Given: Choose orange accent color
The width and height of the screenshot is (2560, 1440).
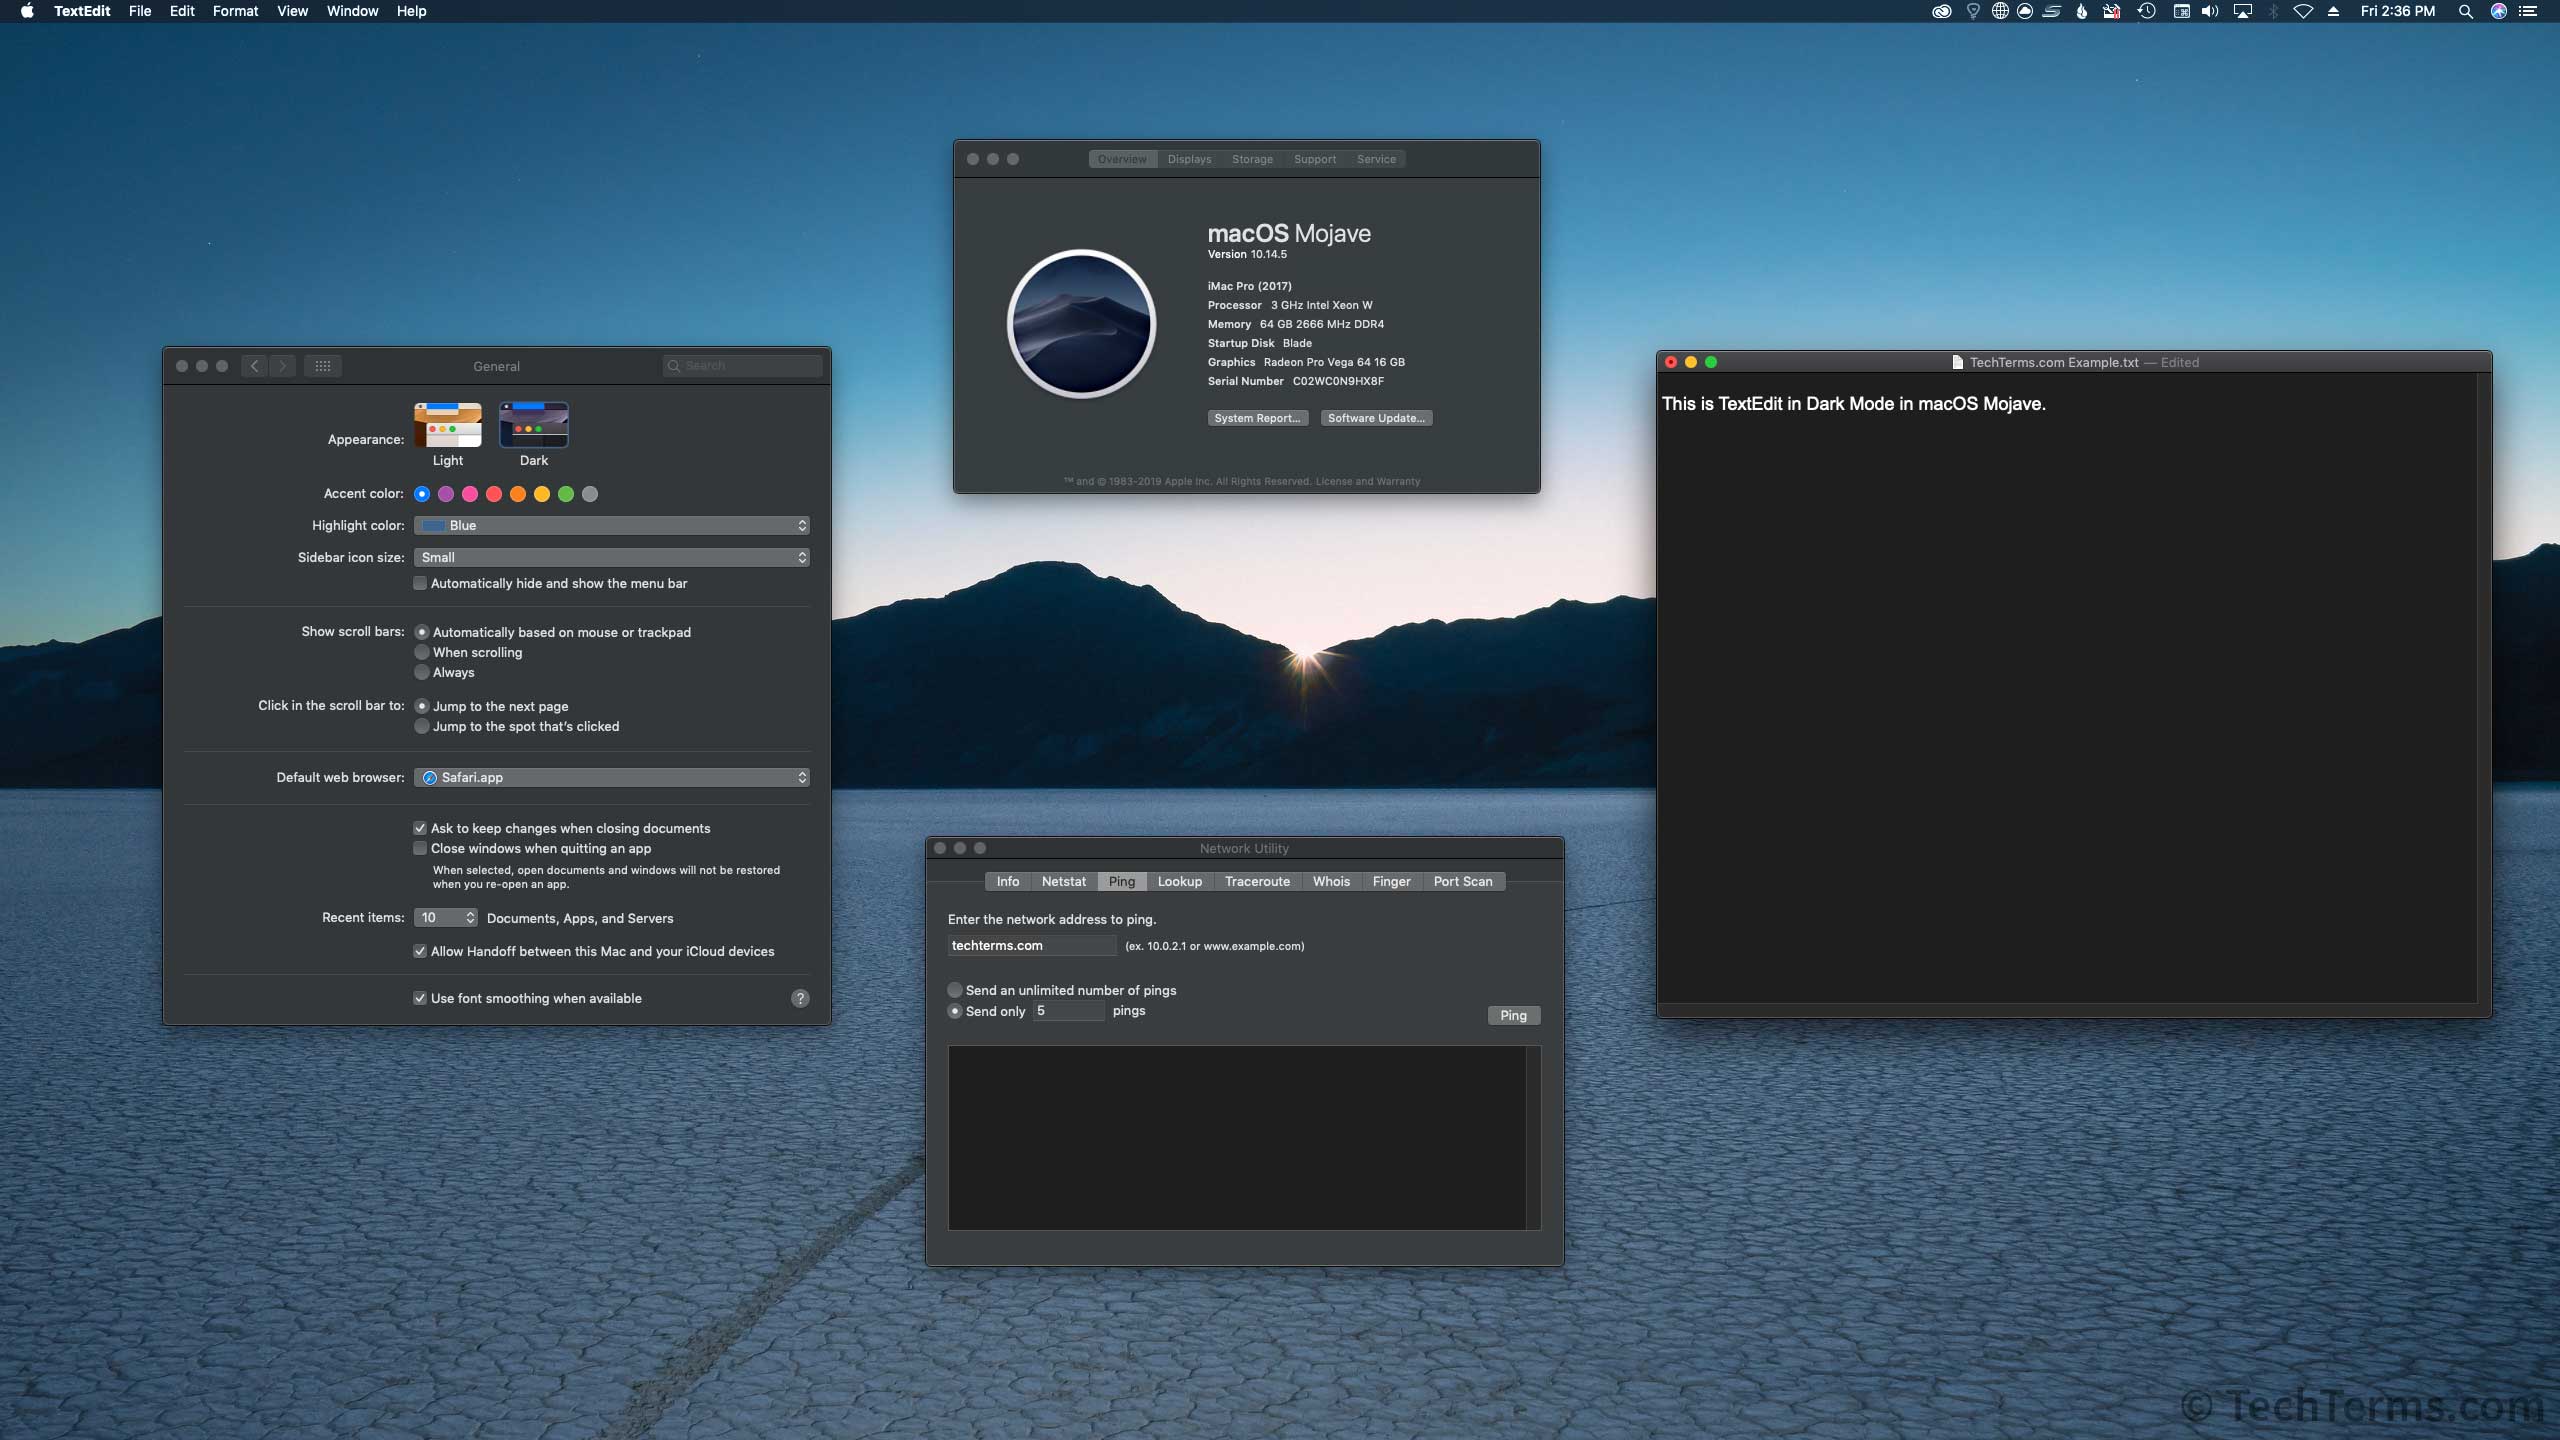Looking at the screenshot, I should coord(518,494).
